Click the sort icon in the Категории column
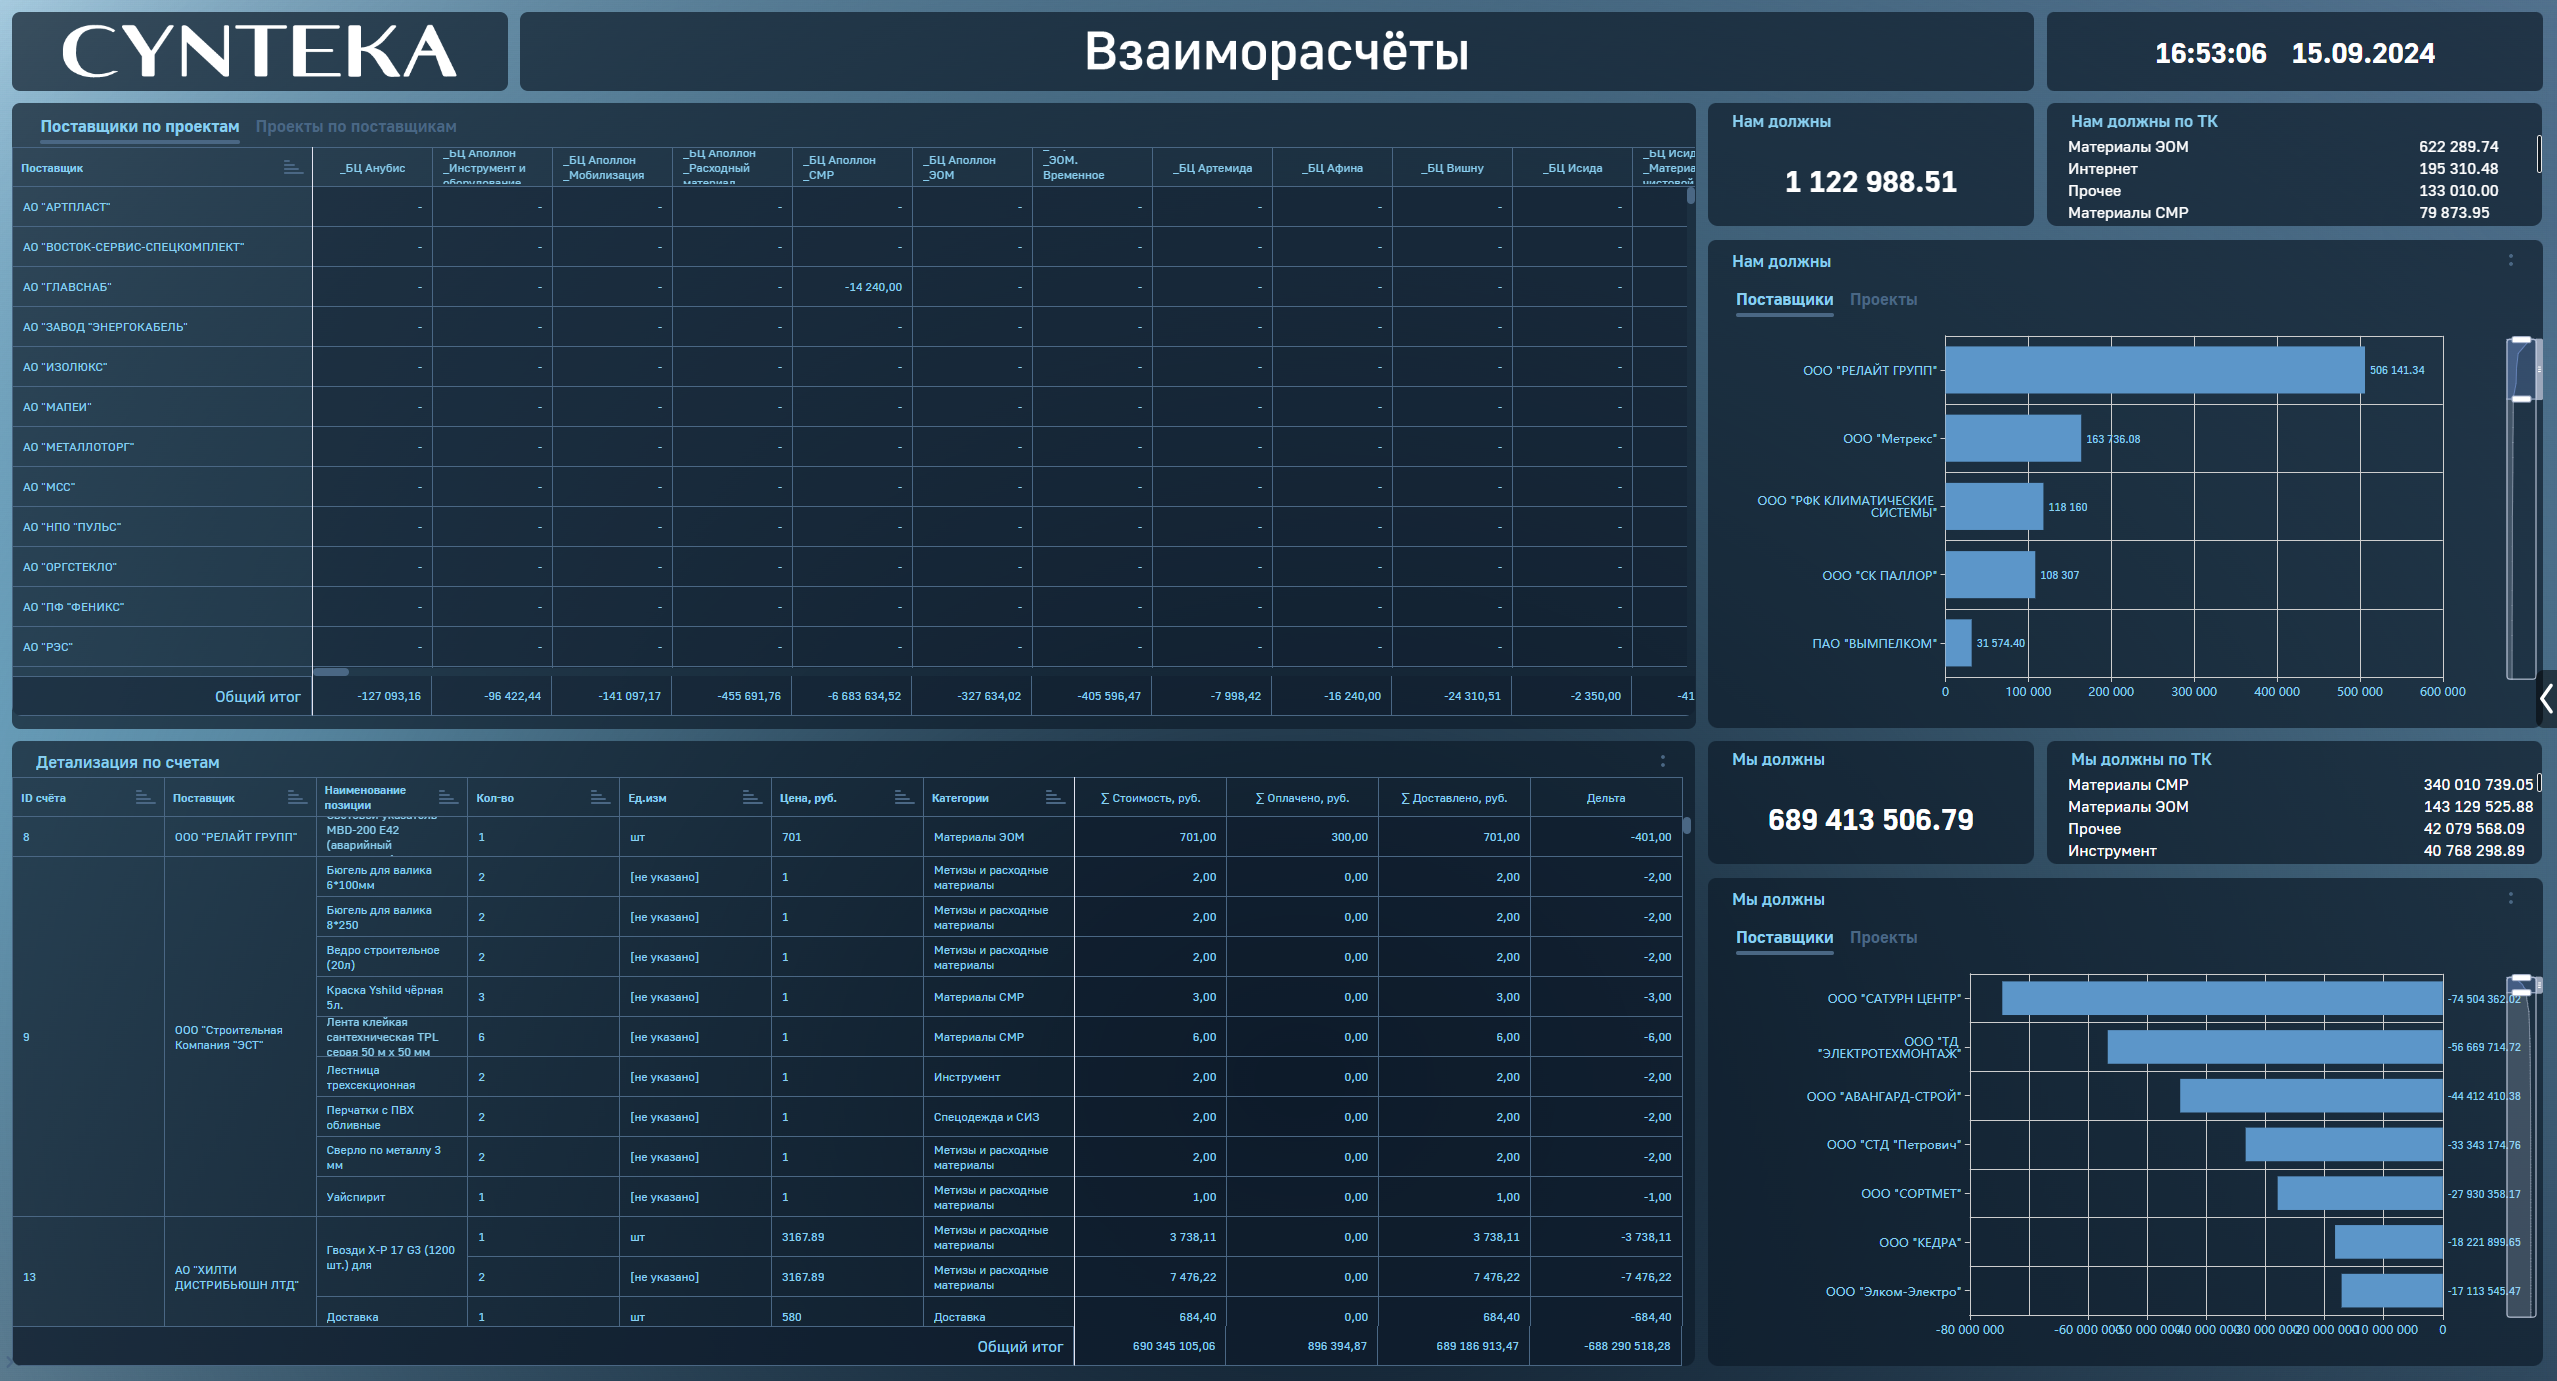Image resolution: width=2557 pixels, height=1381 pixels. 1054,797
